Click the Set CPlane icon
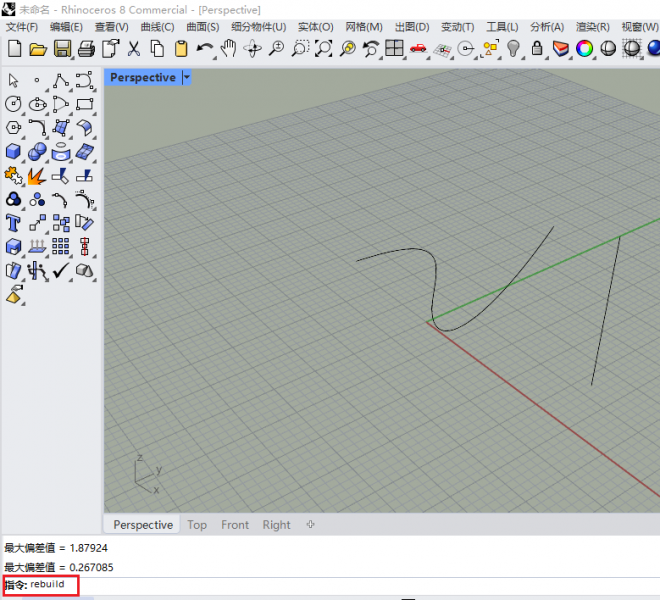Viewport: 660px width, 600px height. click(442, 50)
